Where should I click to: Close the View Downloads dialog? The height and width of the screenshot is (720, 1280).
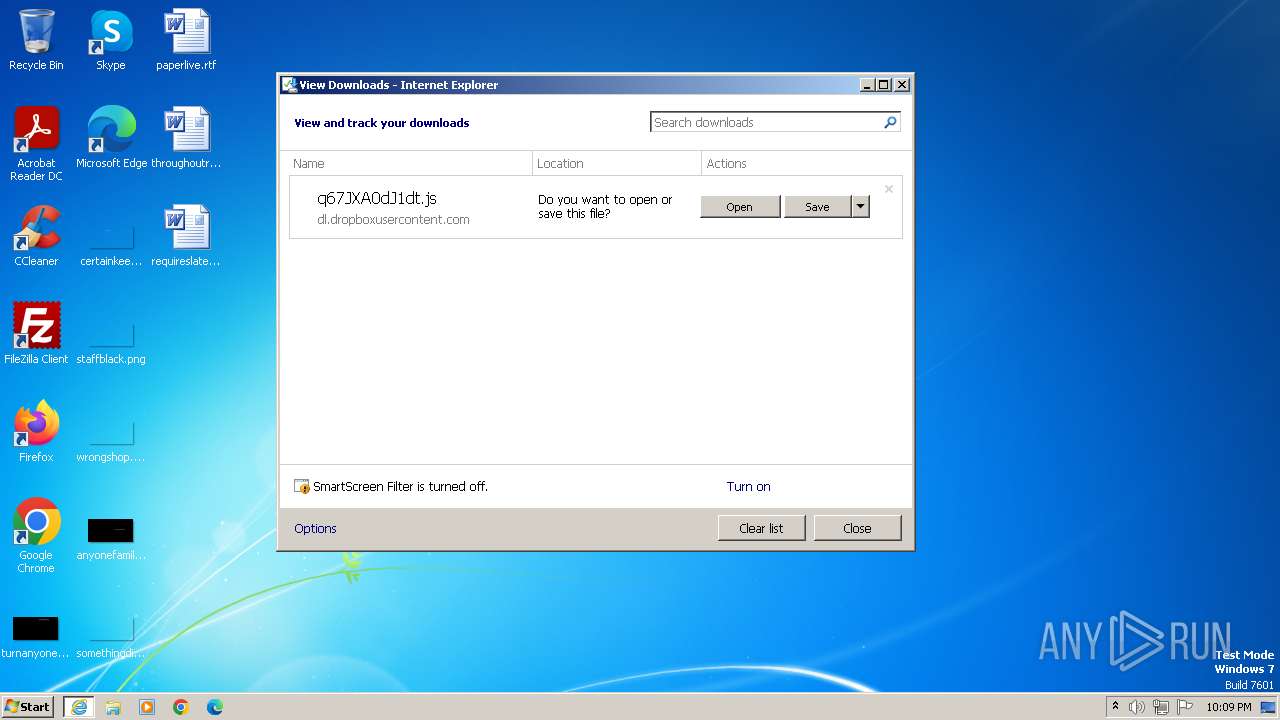pos(857,528)
